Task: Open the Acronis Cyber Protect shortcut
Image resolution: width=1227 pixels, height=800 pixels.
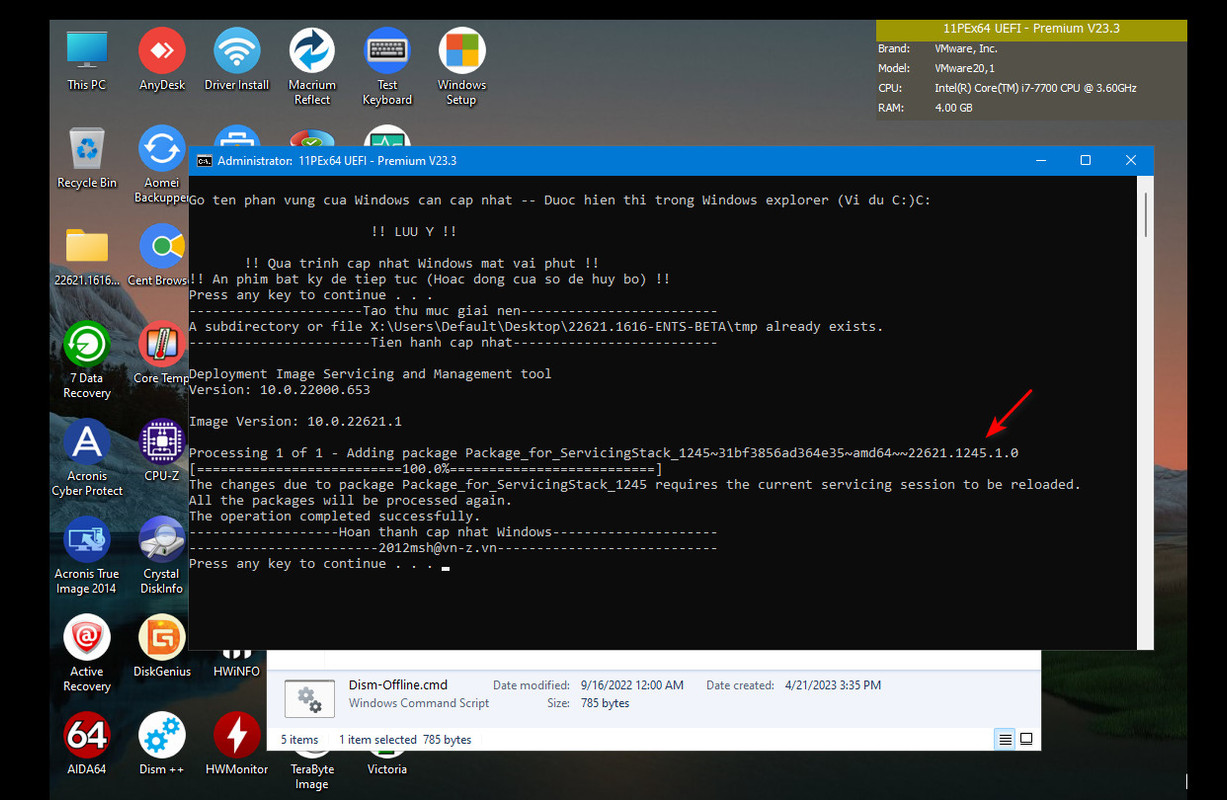Action: pos(87,458)
